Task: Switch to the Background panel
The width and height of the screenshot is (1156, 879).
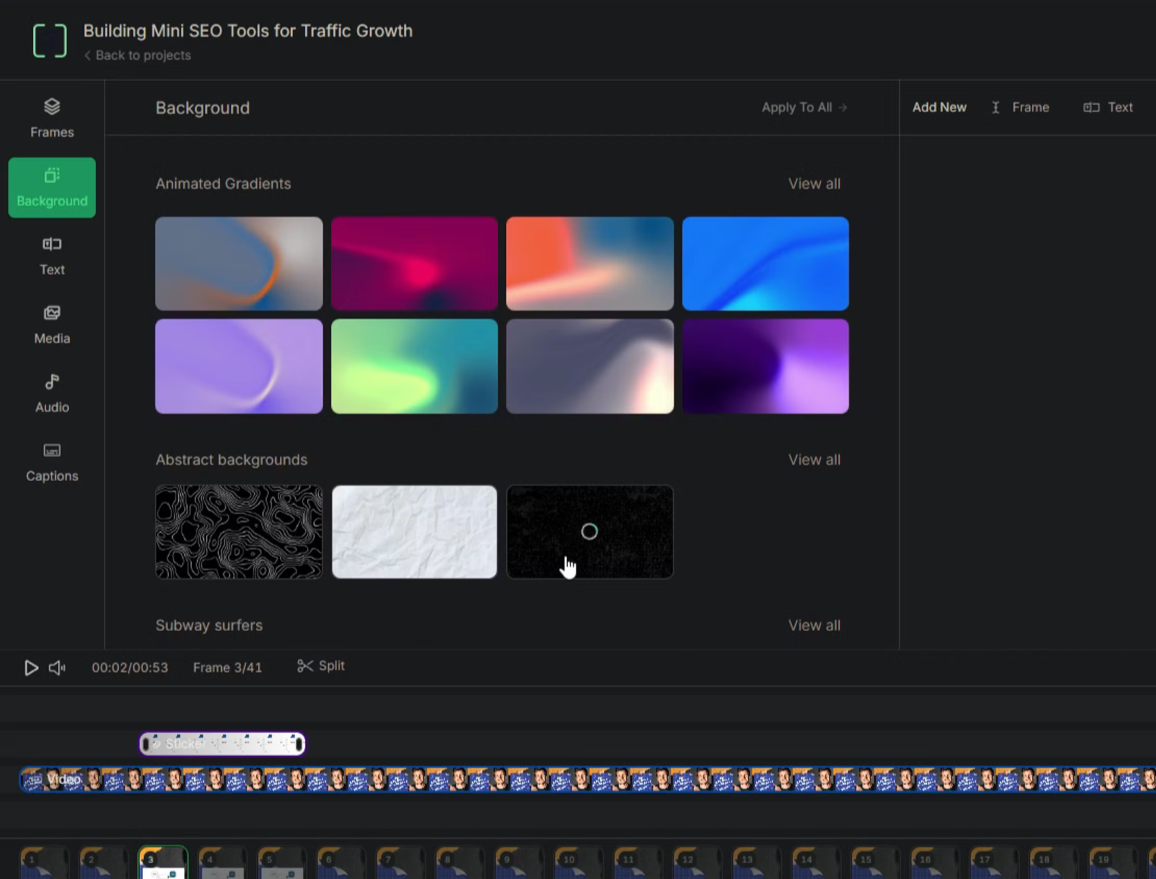Action: point(51,188)
